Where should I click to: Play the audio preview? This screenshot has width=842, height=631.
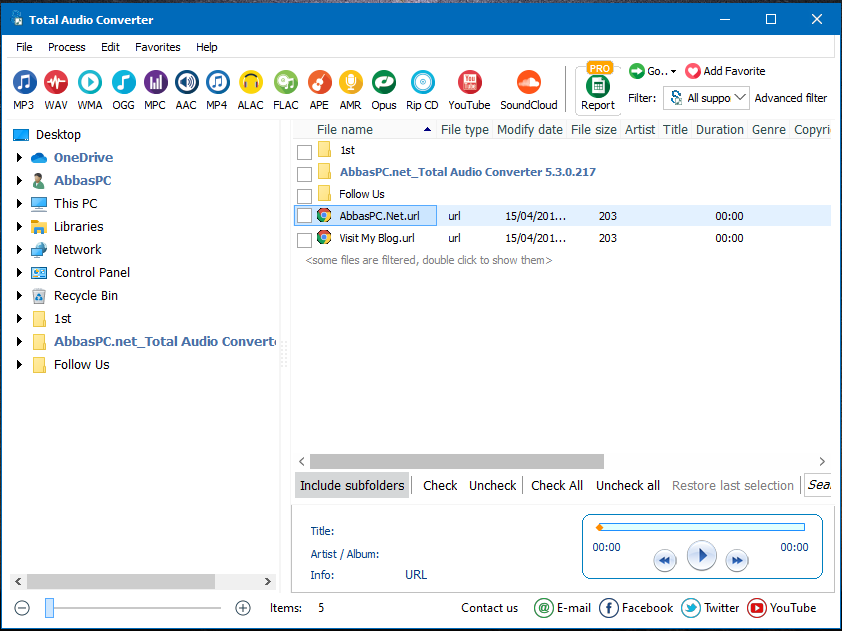(x=701, y=555)
